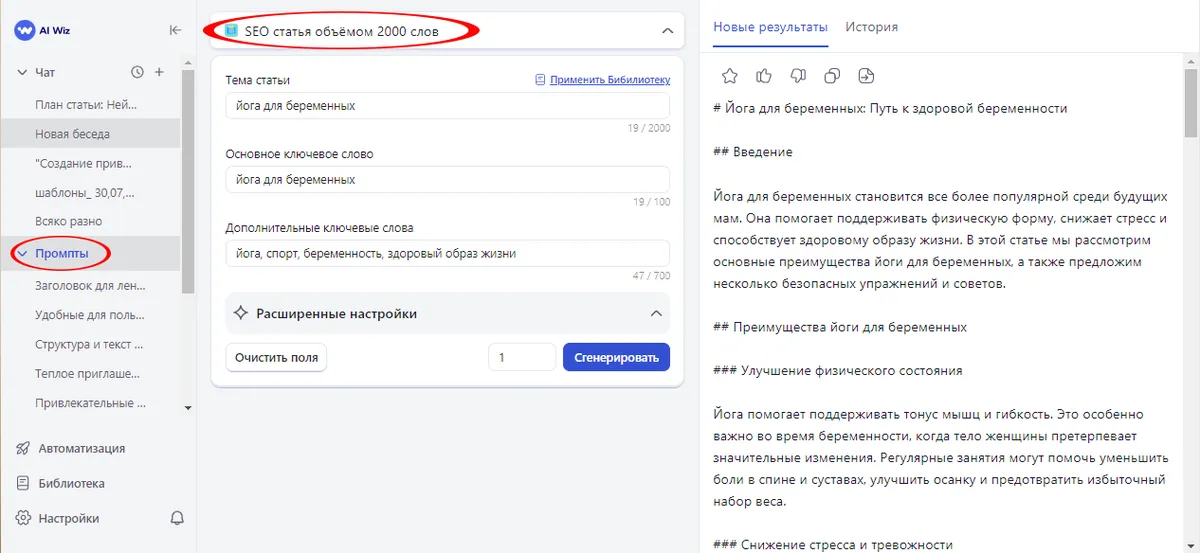
Task: Export the result with arrow document icon
Action: pyautogui.click(x=866, y=76)
